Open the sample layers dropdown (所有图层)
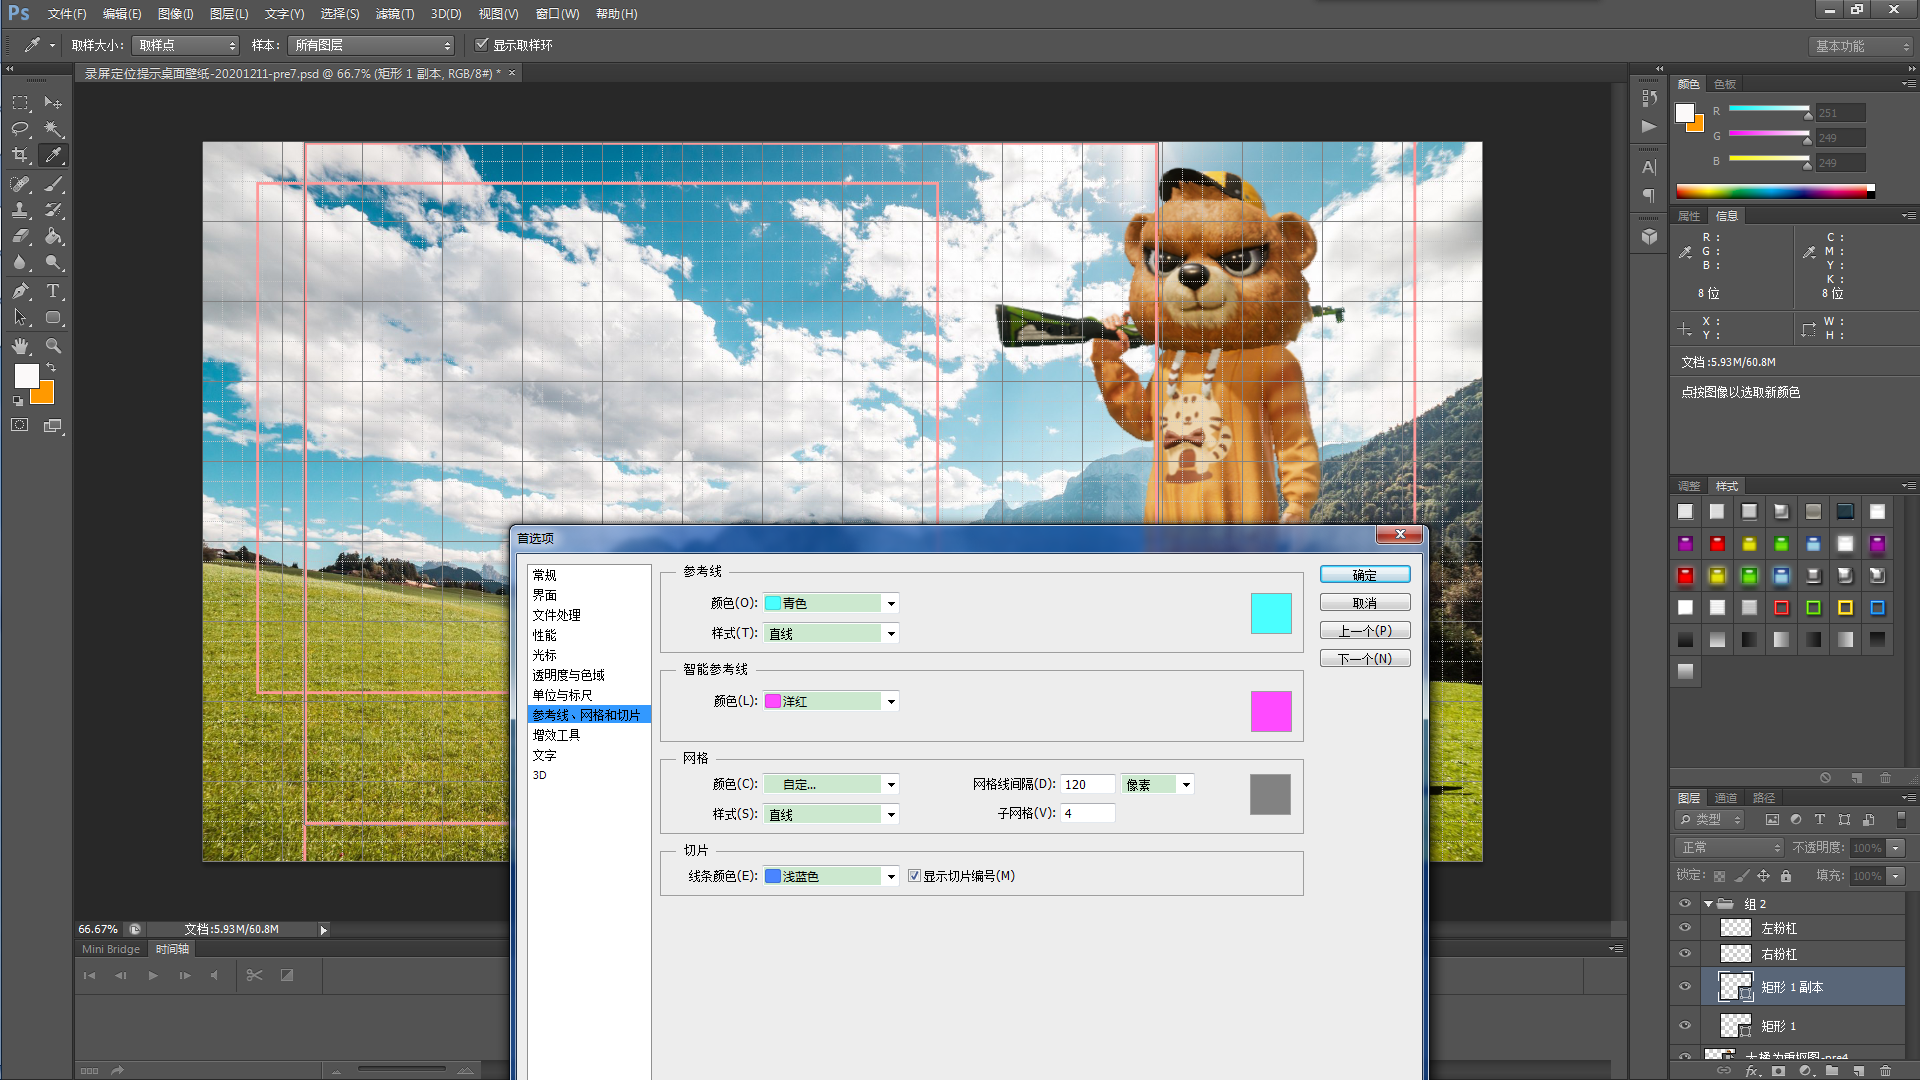Viewport: 1920px width, 1080px height. pos(371,45)
